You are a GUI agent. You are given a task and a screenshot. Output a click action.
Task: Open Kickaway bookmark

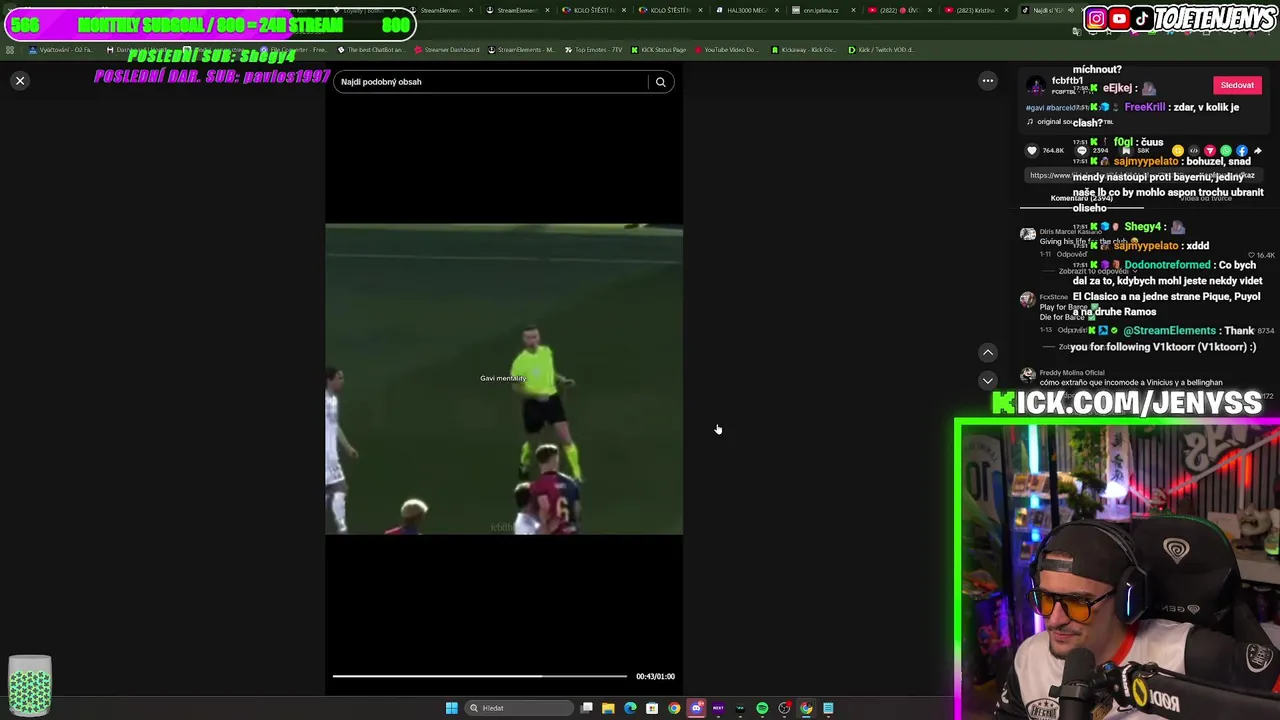click(x=805, y=49)
